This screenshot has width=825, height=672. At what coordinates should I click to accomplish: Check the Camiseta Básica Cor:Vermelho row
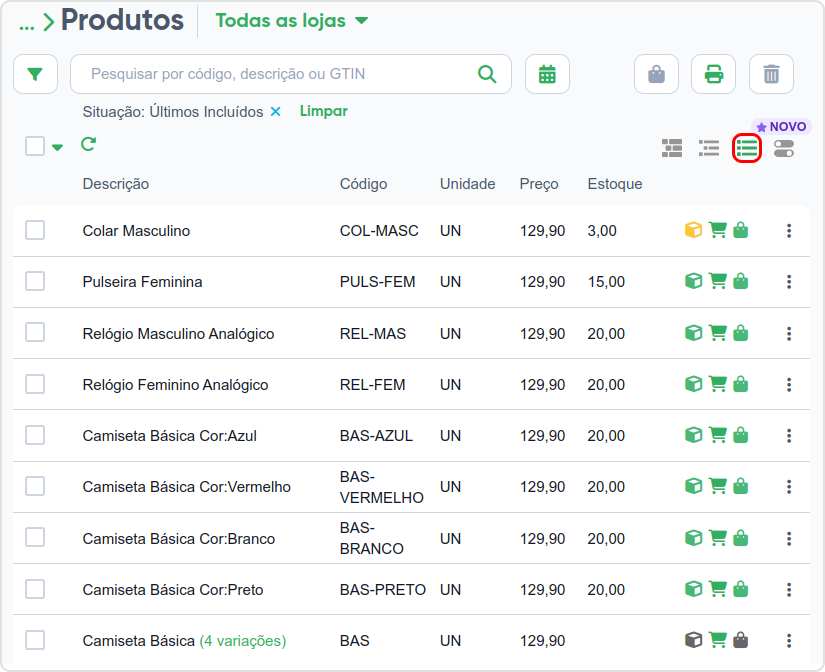(35, 486)
